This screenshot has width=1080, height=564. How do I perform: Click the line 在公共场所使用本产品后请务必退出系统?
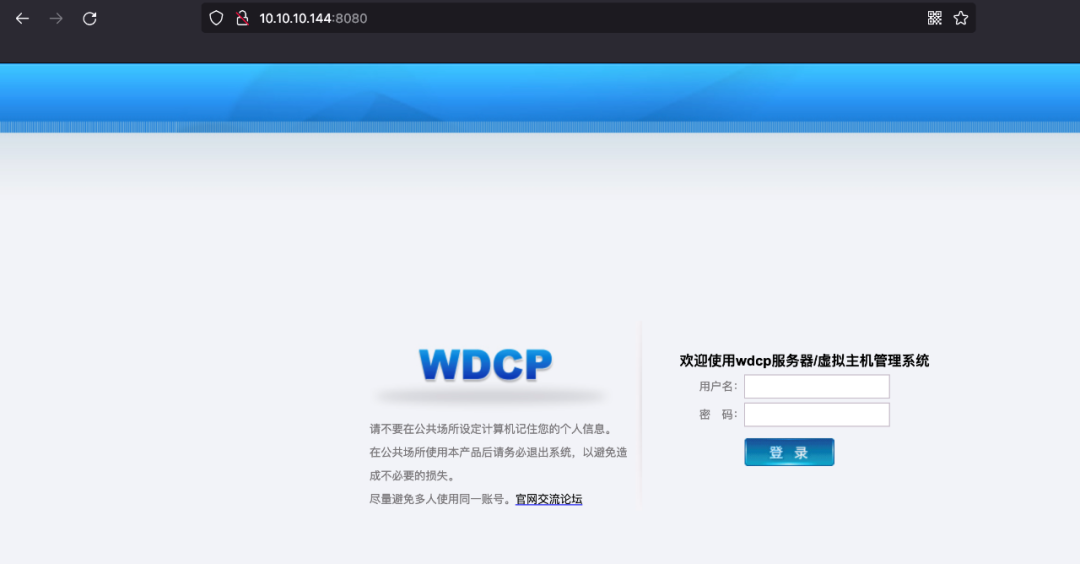tap(470, 452)
